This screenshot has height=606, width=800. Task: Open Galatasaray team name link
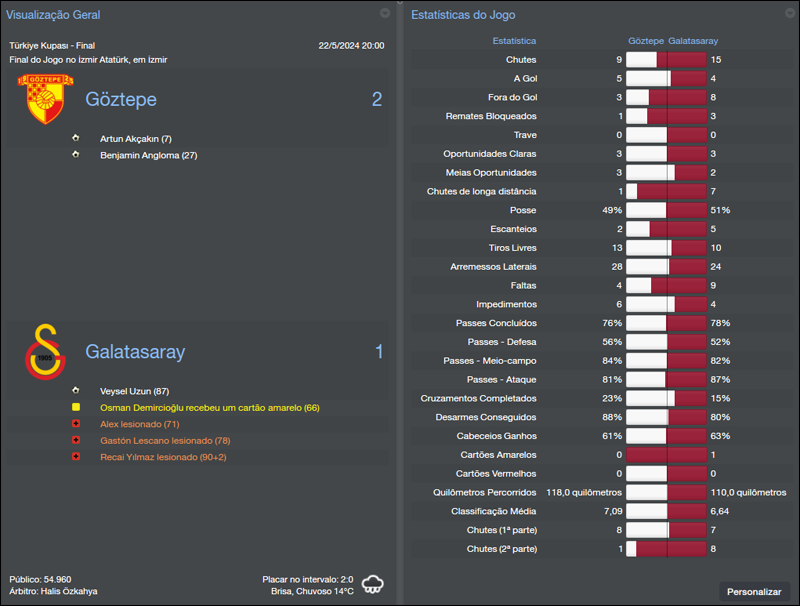[135, 352]
